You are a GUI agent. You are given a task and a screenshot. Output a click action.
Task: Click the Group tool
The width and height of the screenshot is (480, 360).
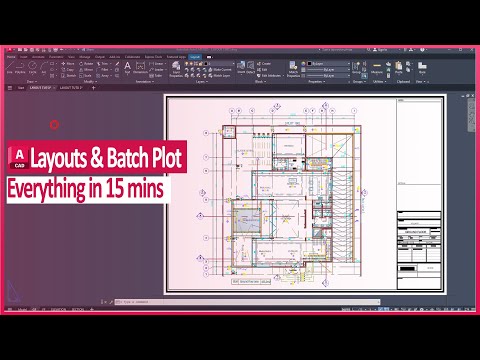(x=357, y=67)
